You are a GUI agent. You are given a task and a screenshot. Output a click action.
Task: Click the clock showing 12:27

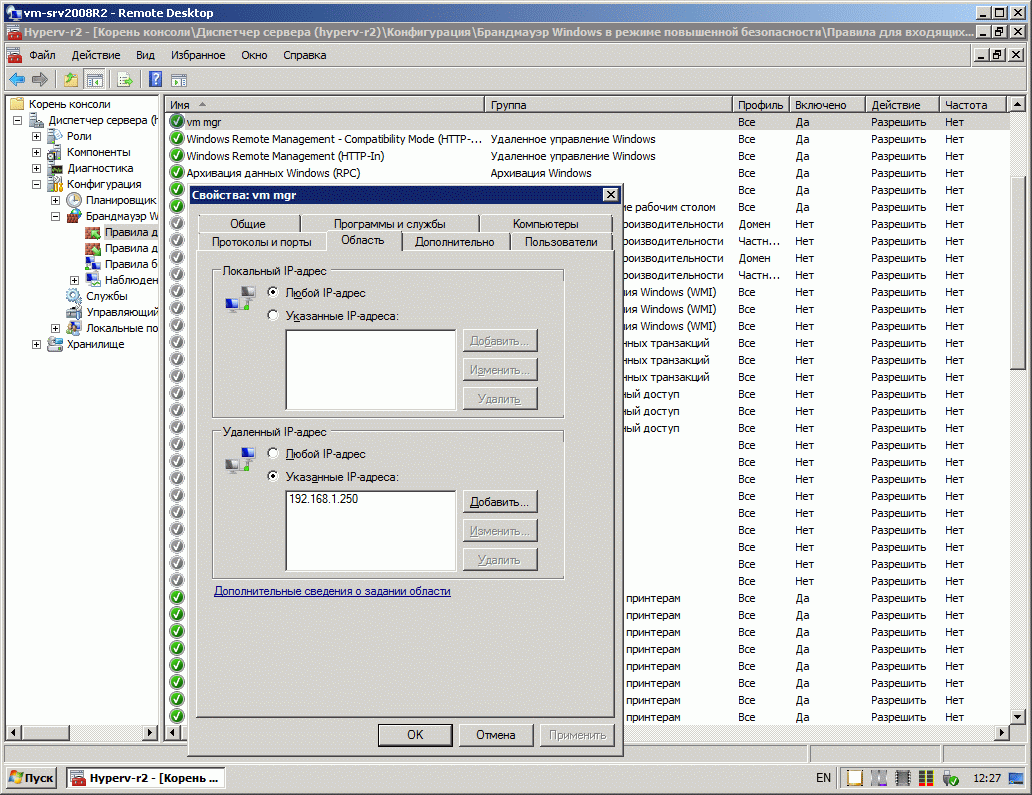[987, 778]
